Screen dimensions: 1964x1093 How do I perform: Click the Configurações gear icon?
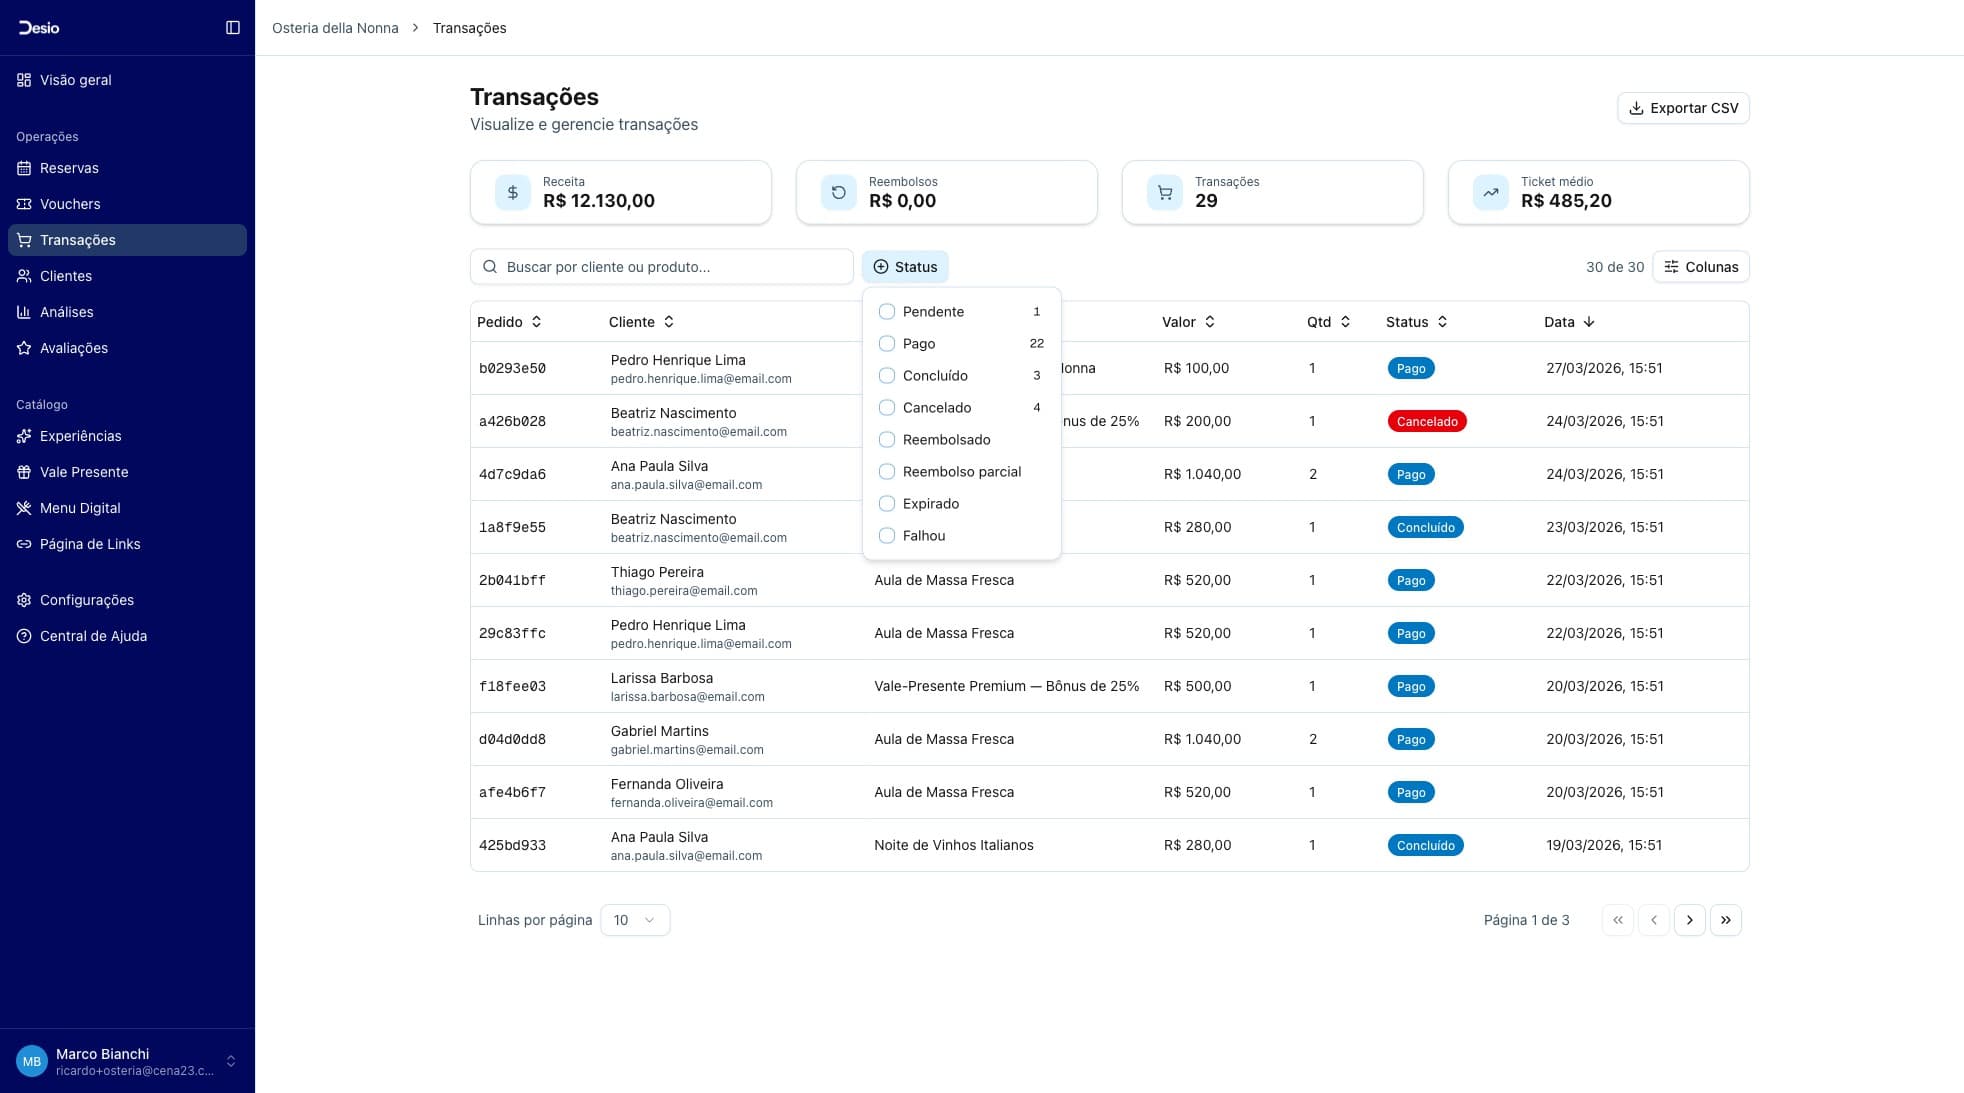(x=24, y=600)
